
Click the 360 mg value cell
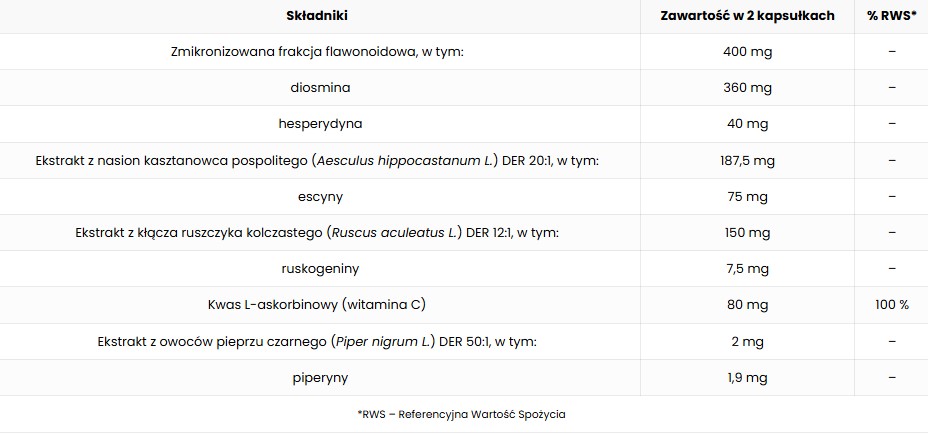[747, 88]
